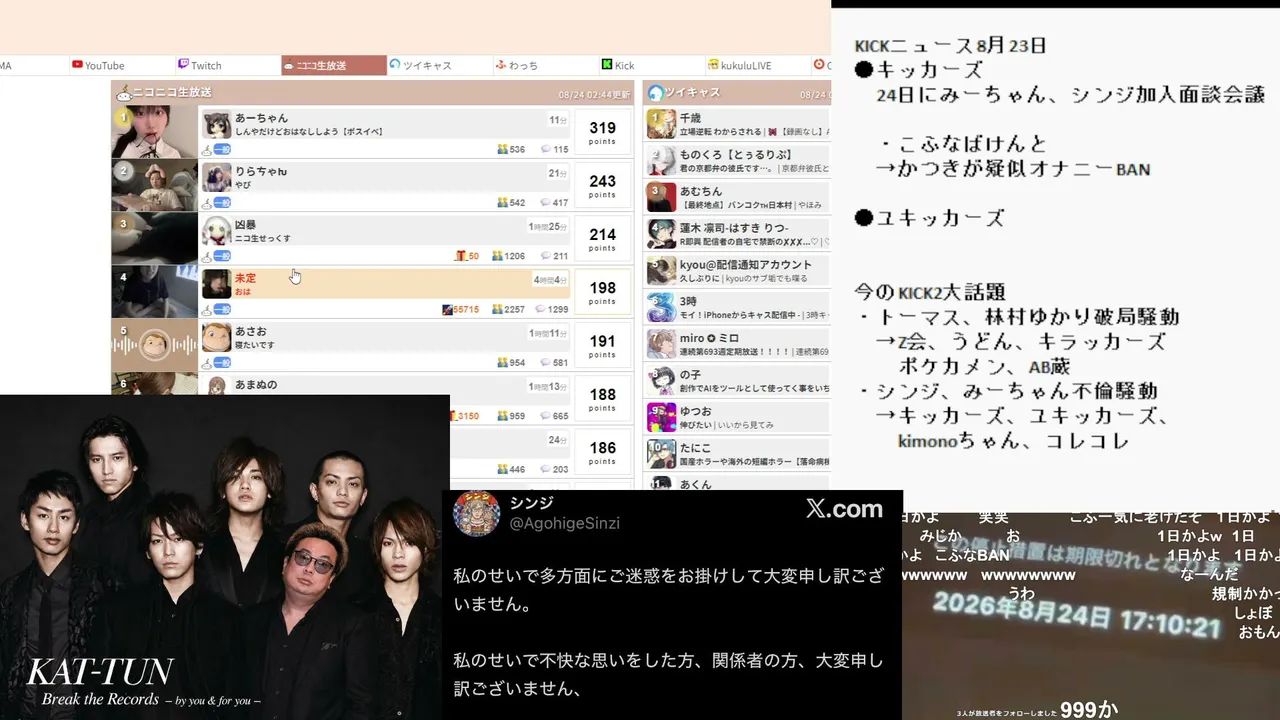Select the ニコニコ生放送 tab
The height and width of the screenshot is (720, 1280).
[x=334, y=66]
